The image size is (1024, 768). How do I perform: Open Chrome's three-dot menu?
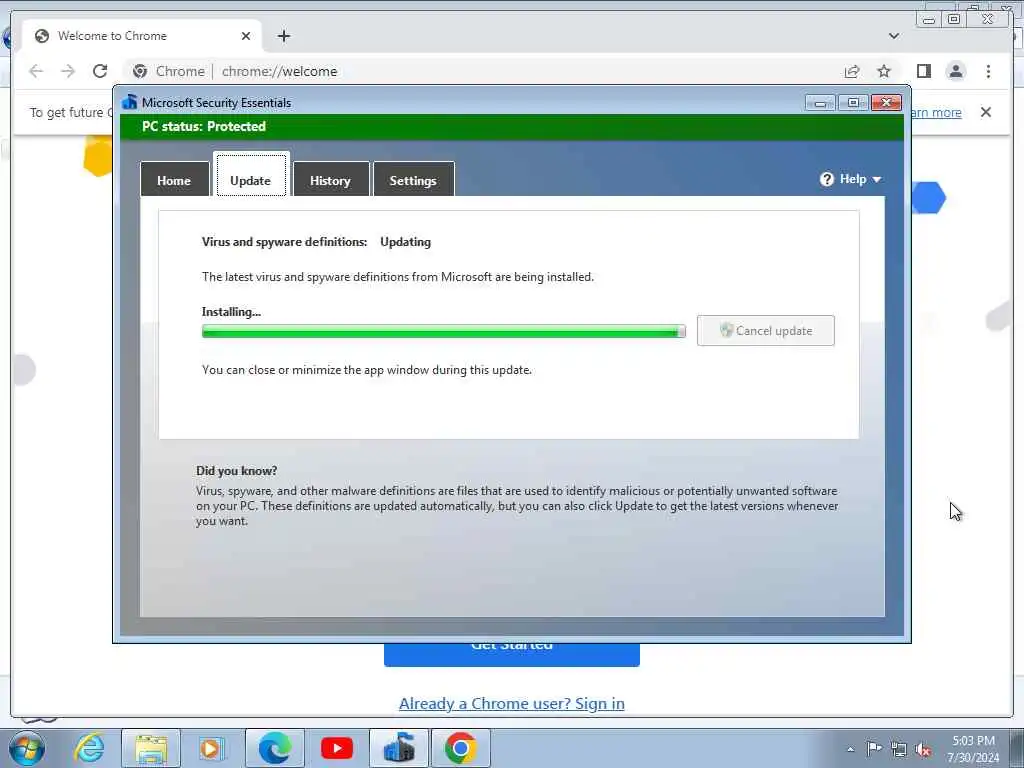click(988, 71)
